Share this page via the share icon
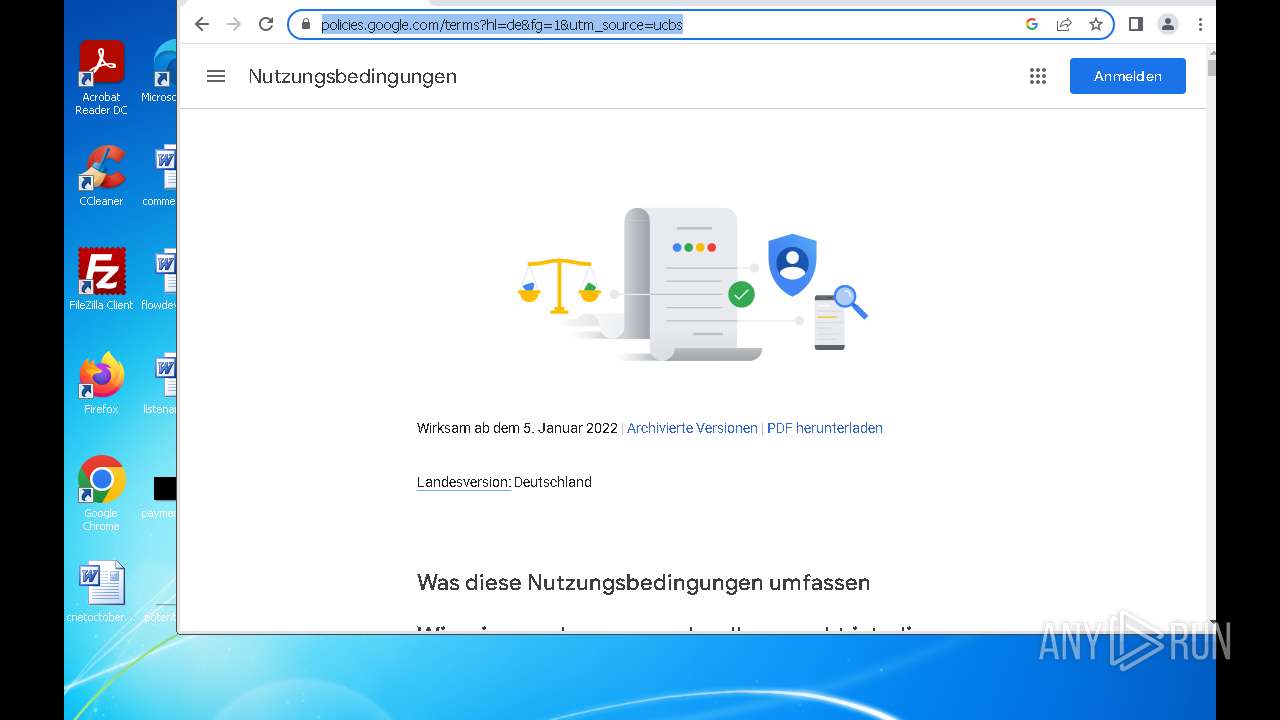Image resolution: width=1280 pixels, height=720 pixels. tap(1064, 24)
